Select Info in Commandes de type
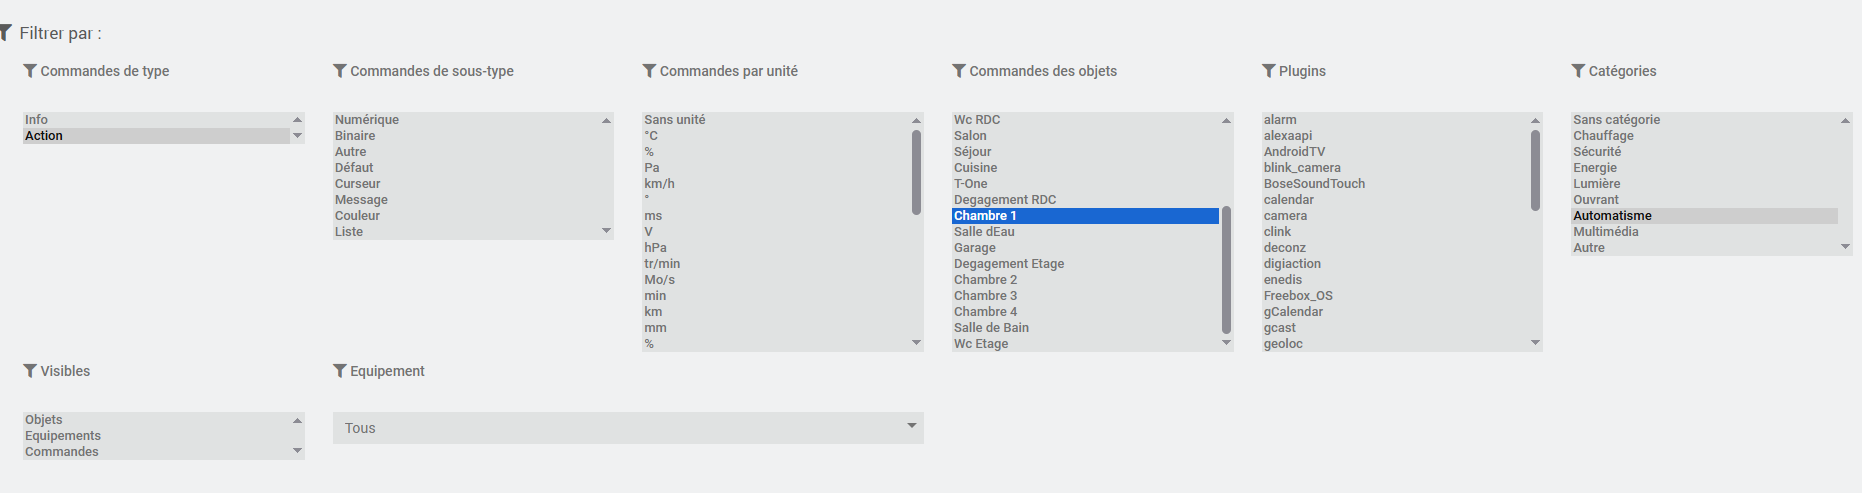The image size is (1862, 493). coord(37,120)
